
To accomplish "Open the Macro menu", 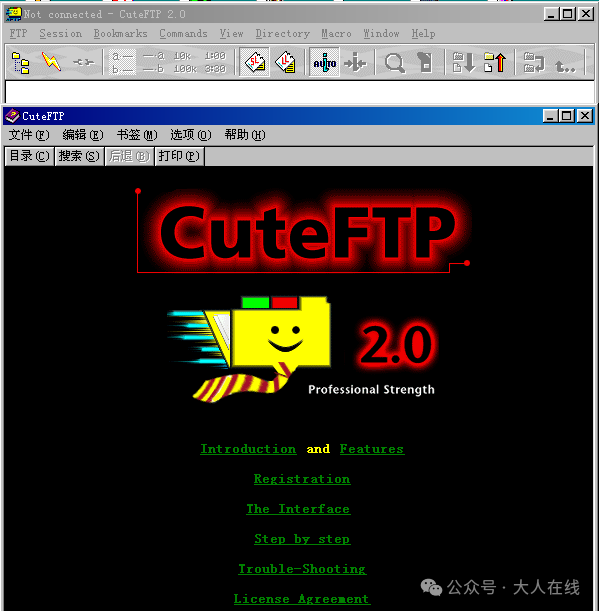I will (336, 34).
